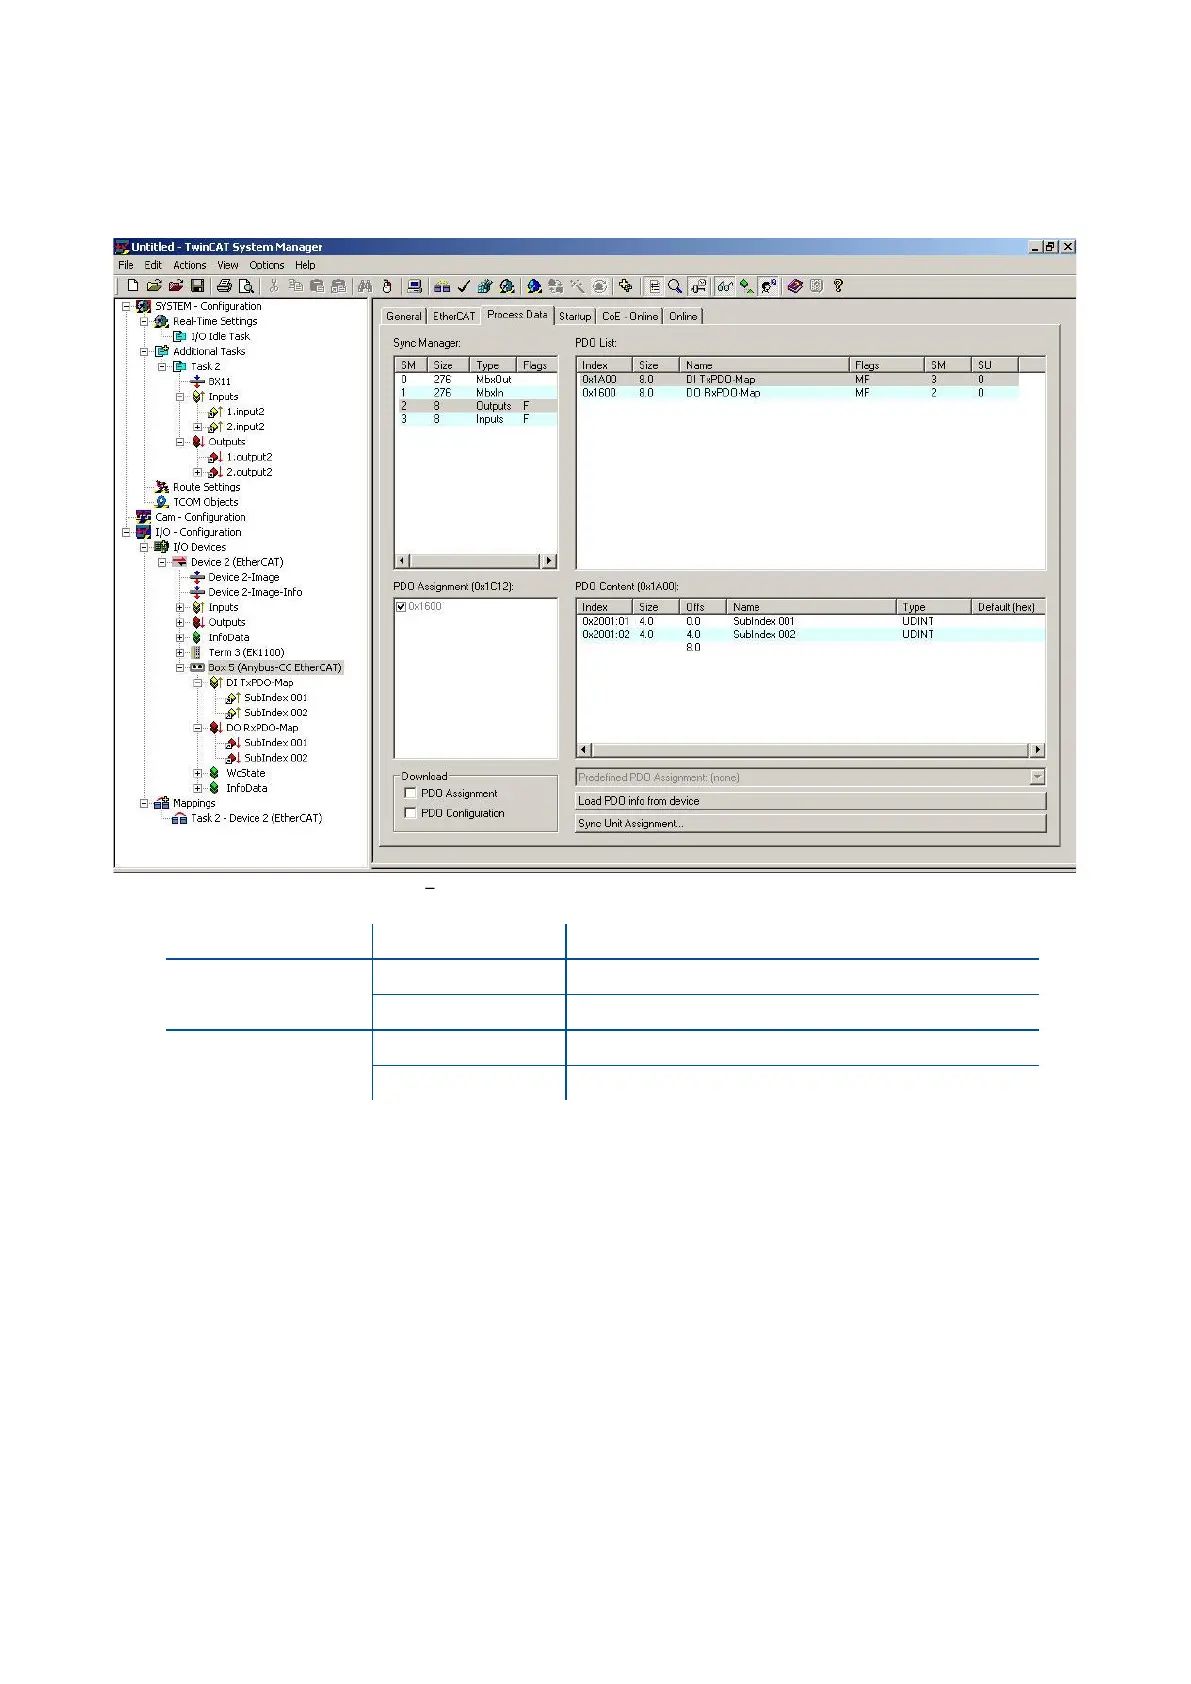The height and width of the screenshot is (1684, 1191).
Task: Click the Print toolbar icon
Action: [x=224, y=286]
